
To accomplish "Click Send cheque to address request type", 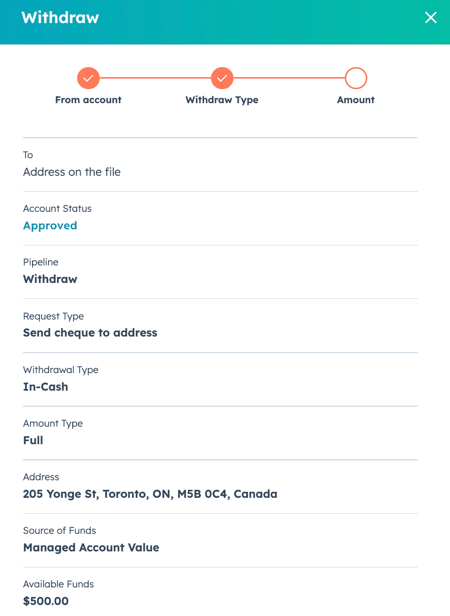I will coord(90,333).
